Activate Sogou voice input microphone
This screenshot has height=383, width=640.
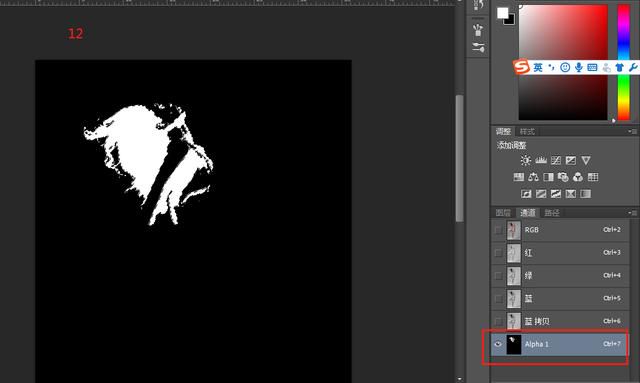[x=578, y=67]
